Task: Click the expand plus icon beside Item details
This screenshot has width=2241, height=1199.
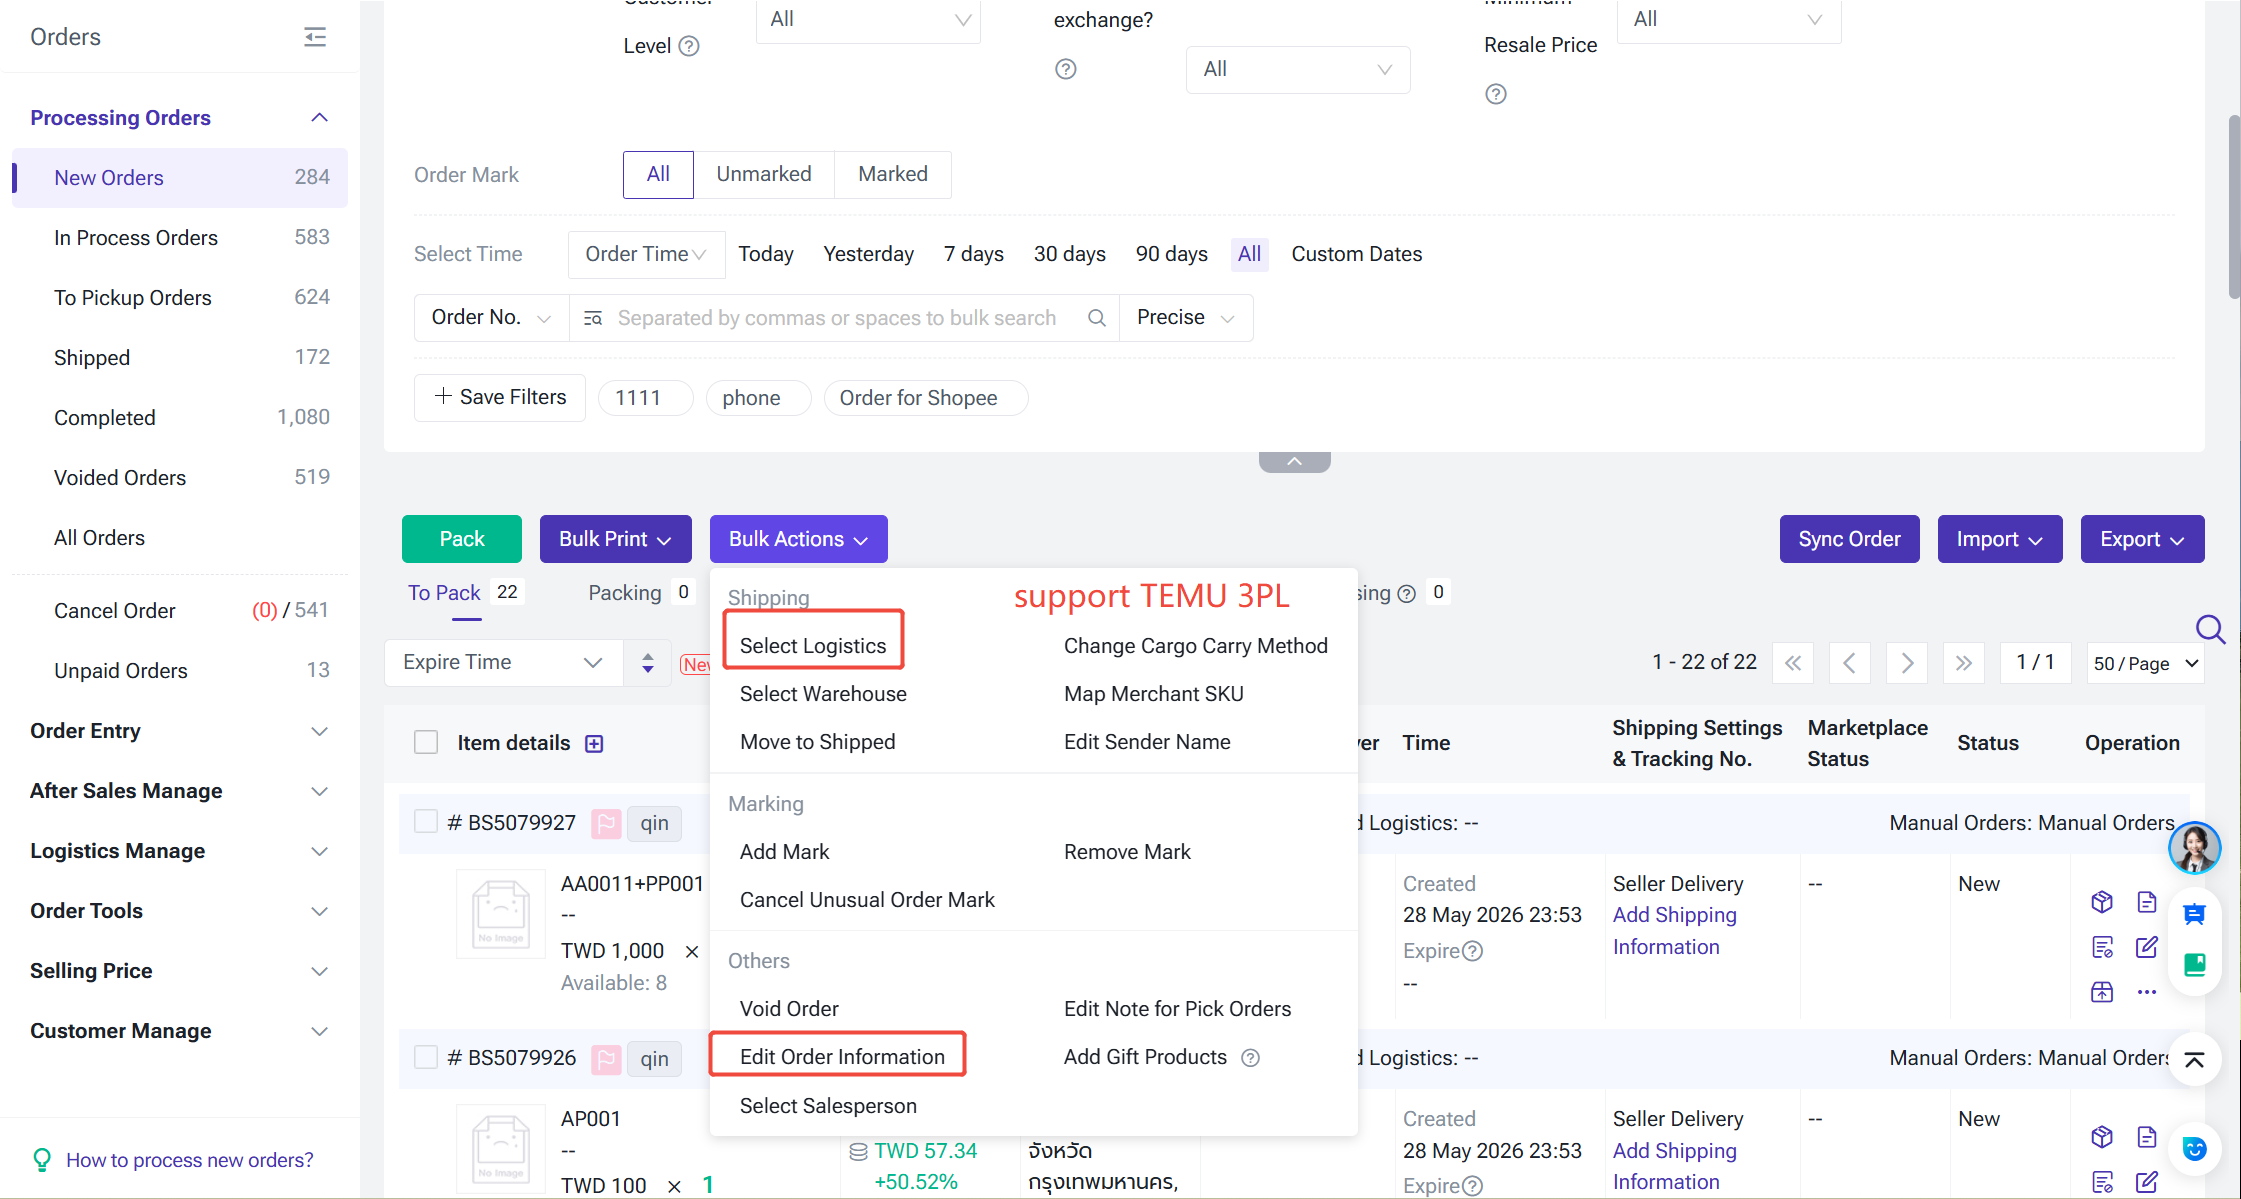Action: click(594, 744)
